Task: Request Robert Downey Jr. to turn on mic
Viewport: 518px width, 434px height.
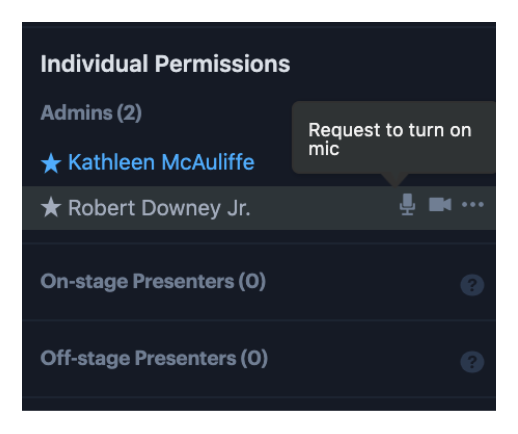Action: click(407, 205)
